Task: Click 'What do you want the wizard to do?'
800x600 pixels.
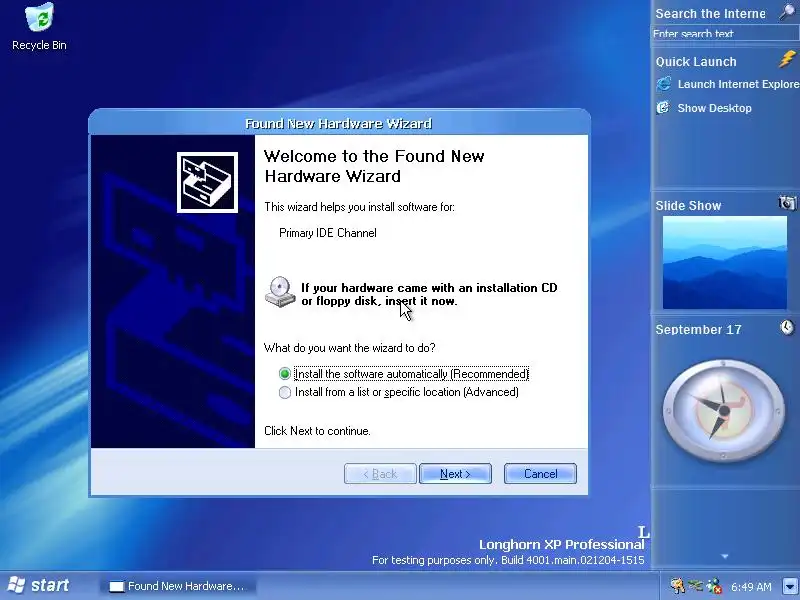Action: [x=349, y=348]
